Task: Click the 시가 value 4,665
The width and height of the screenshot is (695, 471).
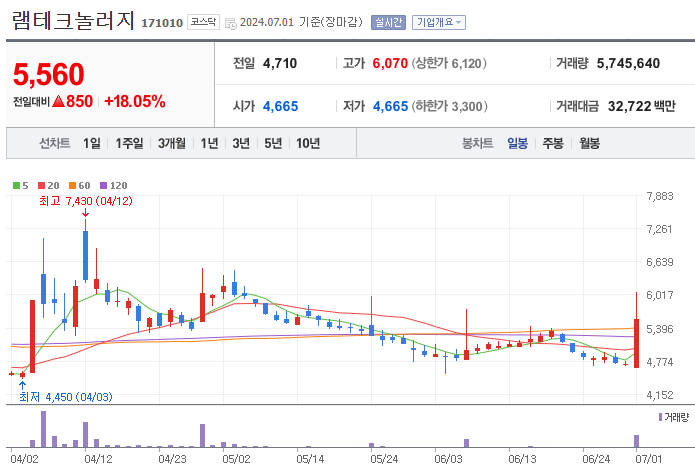Action: (x=281, y=106)
